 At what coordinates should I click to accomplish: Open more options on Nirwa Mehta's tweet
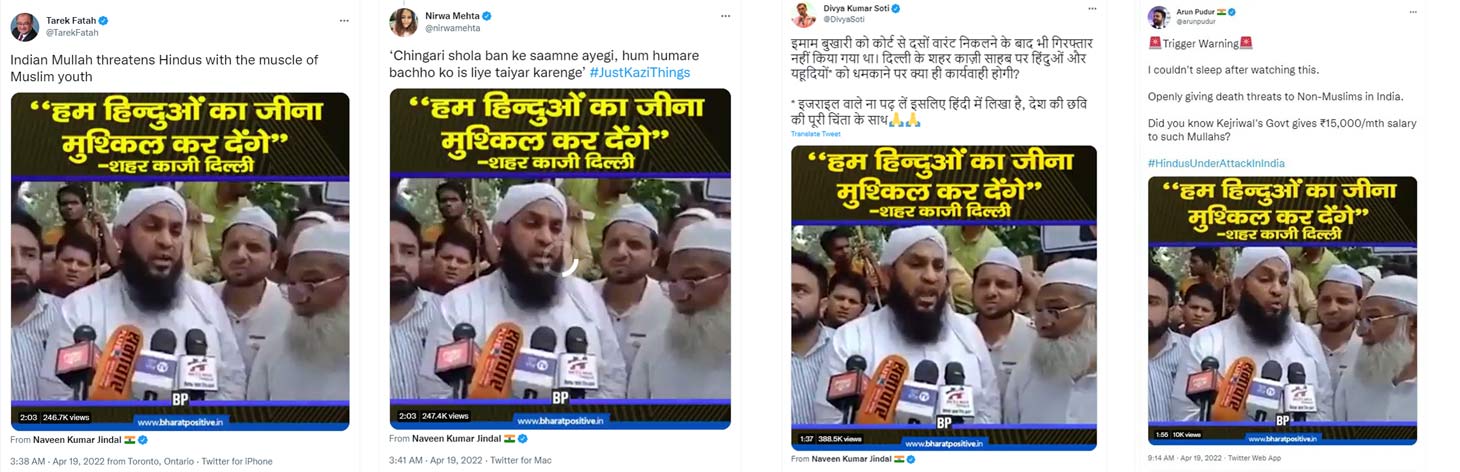724,17
